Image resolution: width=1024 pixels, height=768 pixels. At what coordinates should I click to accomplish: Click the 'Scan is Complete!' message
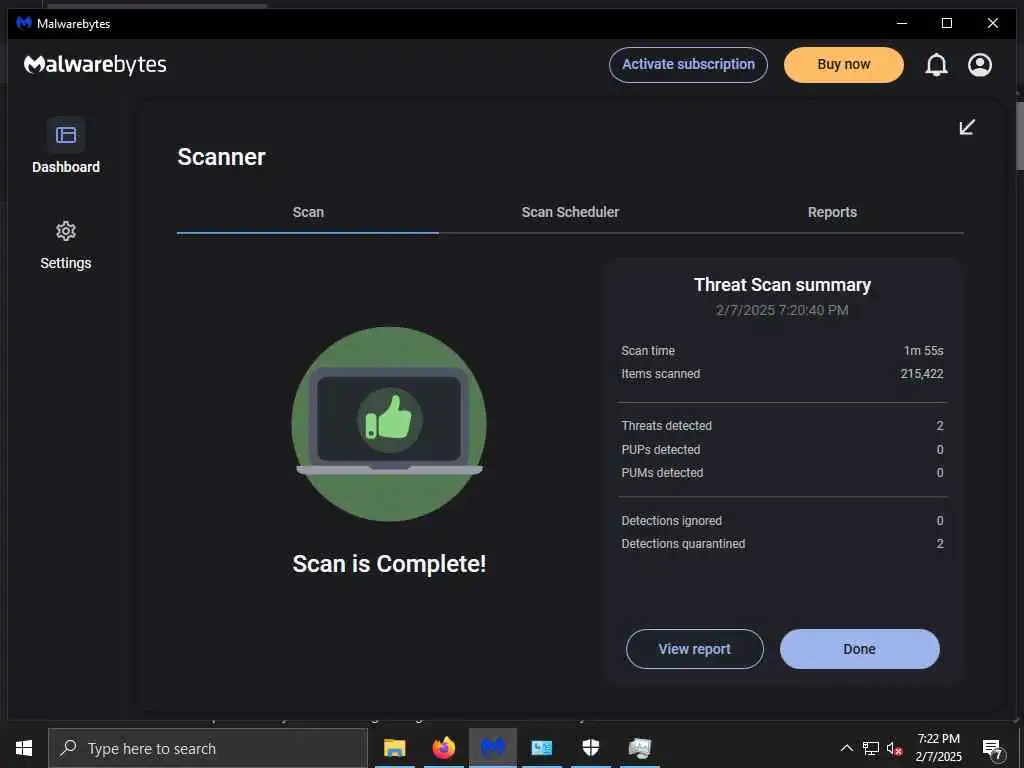[389, 564]
